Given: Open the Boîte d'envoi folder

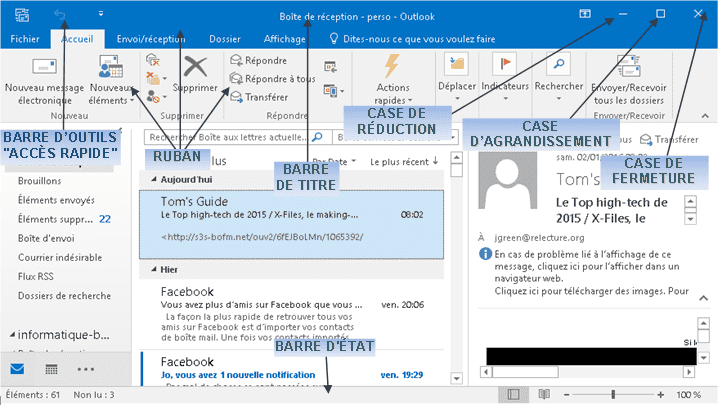Looking at the screenshot, I should click(46, 239).
